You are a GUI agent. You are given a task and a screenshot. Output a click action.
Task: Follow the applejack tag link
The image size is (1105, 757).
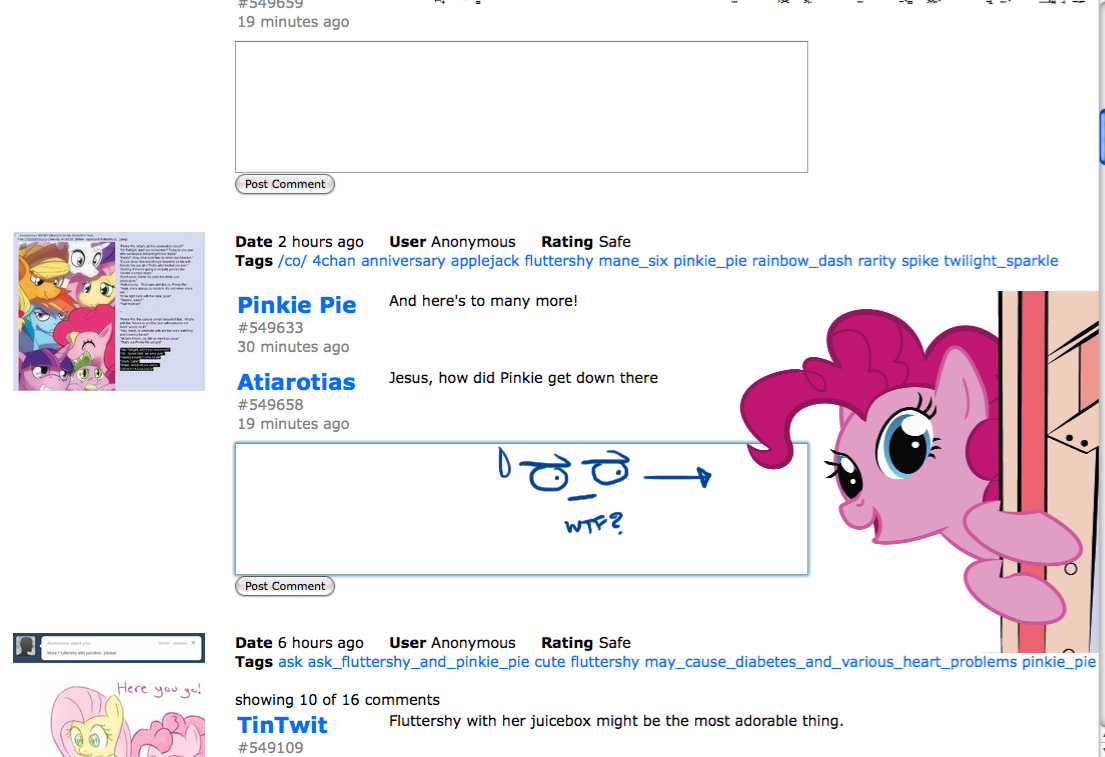[x=485, y=261]
